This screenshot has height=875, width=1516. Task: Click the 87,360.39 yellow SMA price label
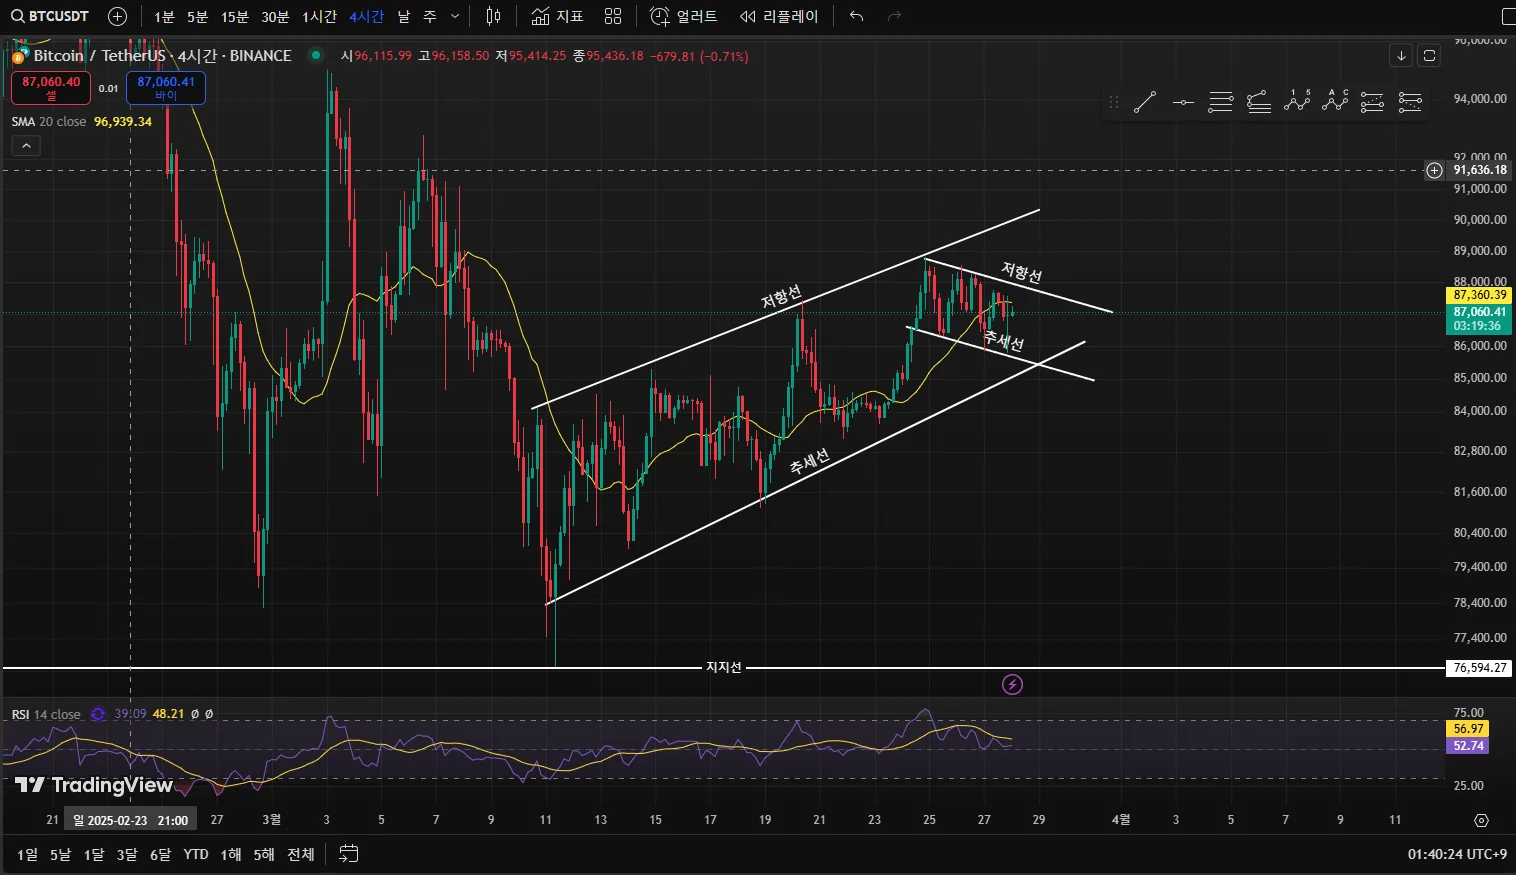click(x=1479, y=295)
